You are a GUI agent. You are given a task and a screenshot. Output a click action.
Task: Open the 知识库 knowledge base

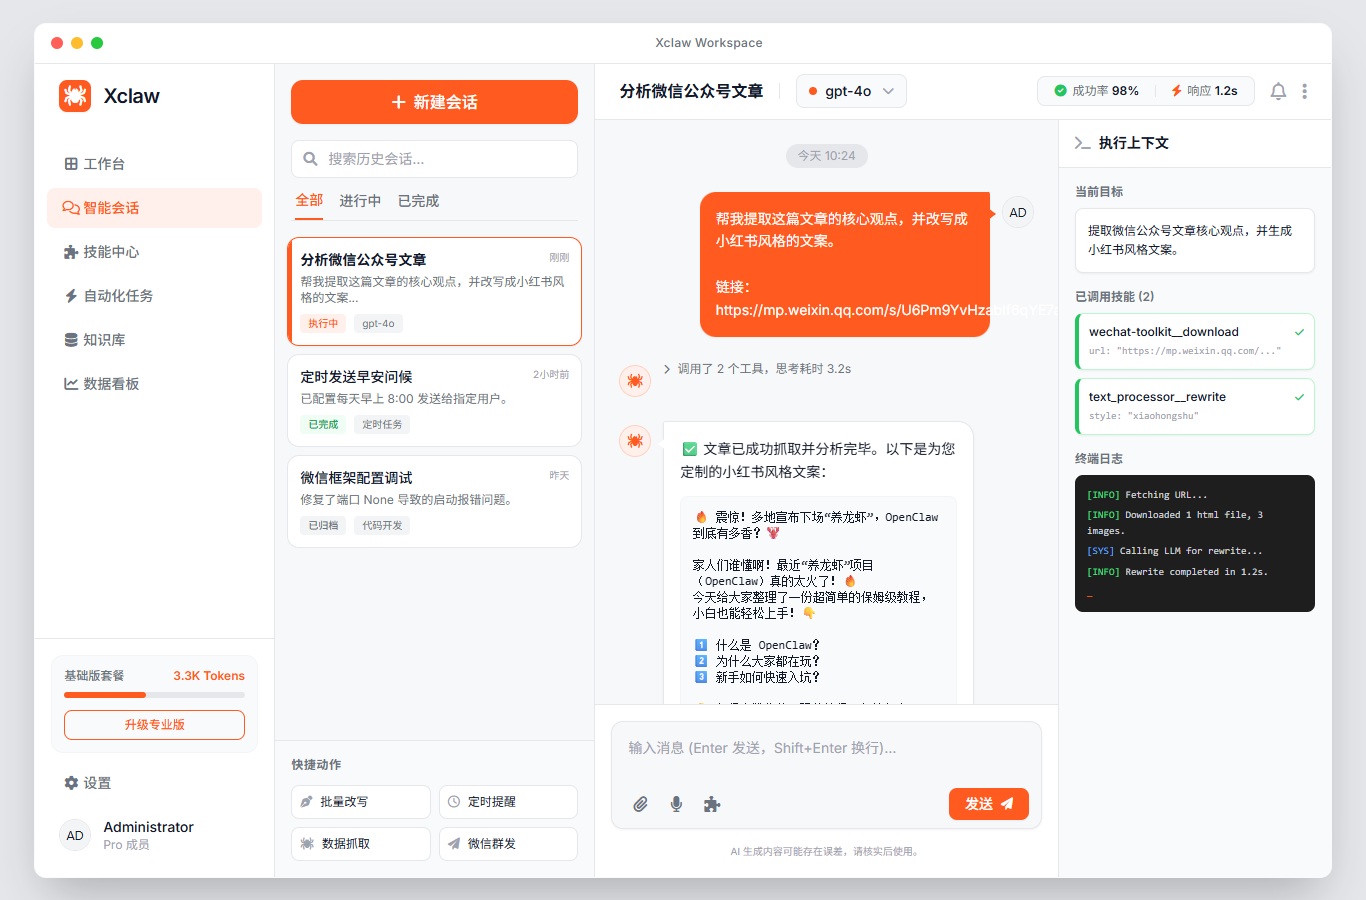pos(102,339)
